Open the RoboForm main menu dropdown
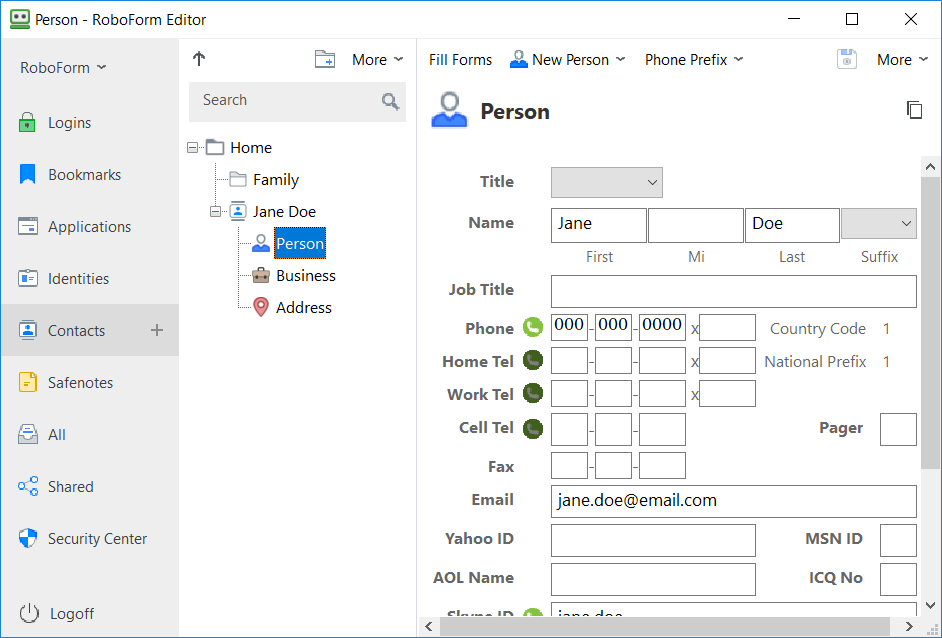 pyautogui.click(x=63, y=67)
